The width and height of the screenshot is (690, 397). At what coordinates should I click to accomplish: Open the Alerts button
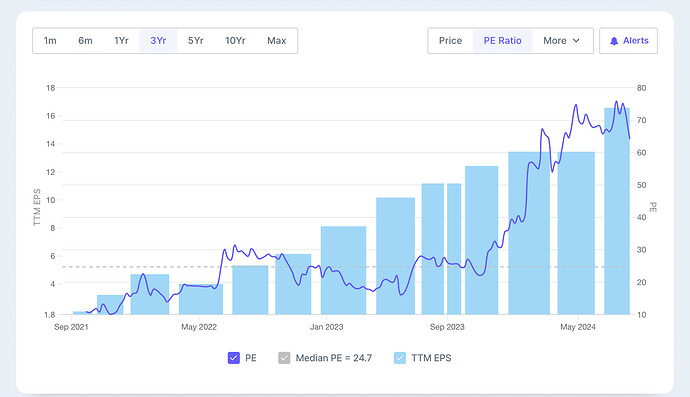(628, 40)
